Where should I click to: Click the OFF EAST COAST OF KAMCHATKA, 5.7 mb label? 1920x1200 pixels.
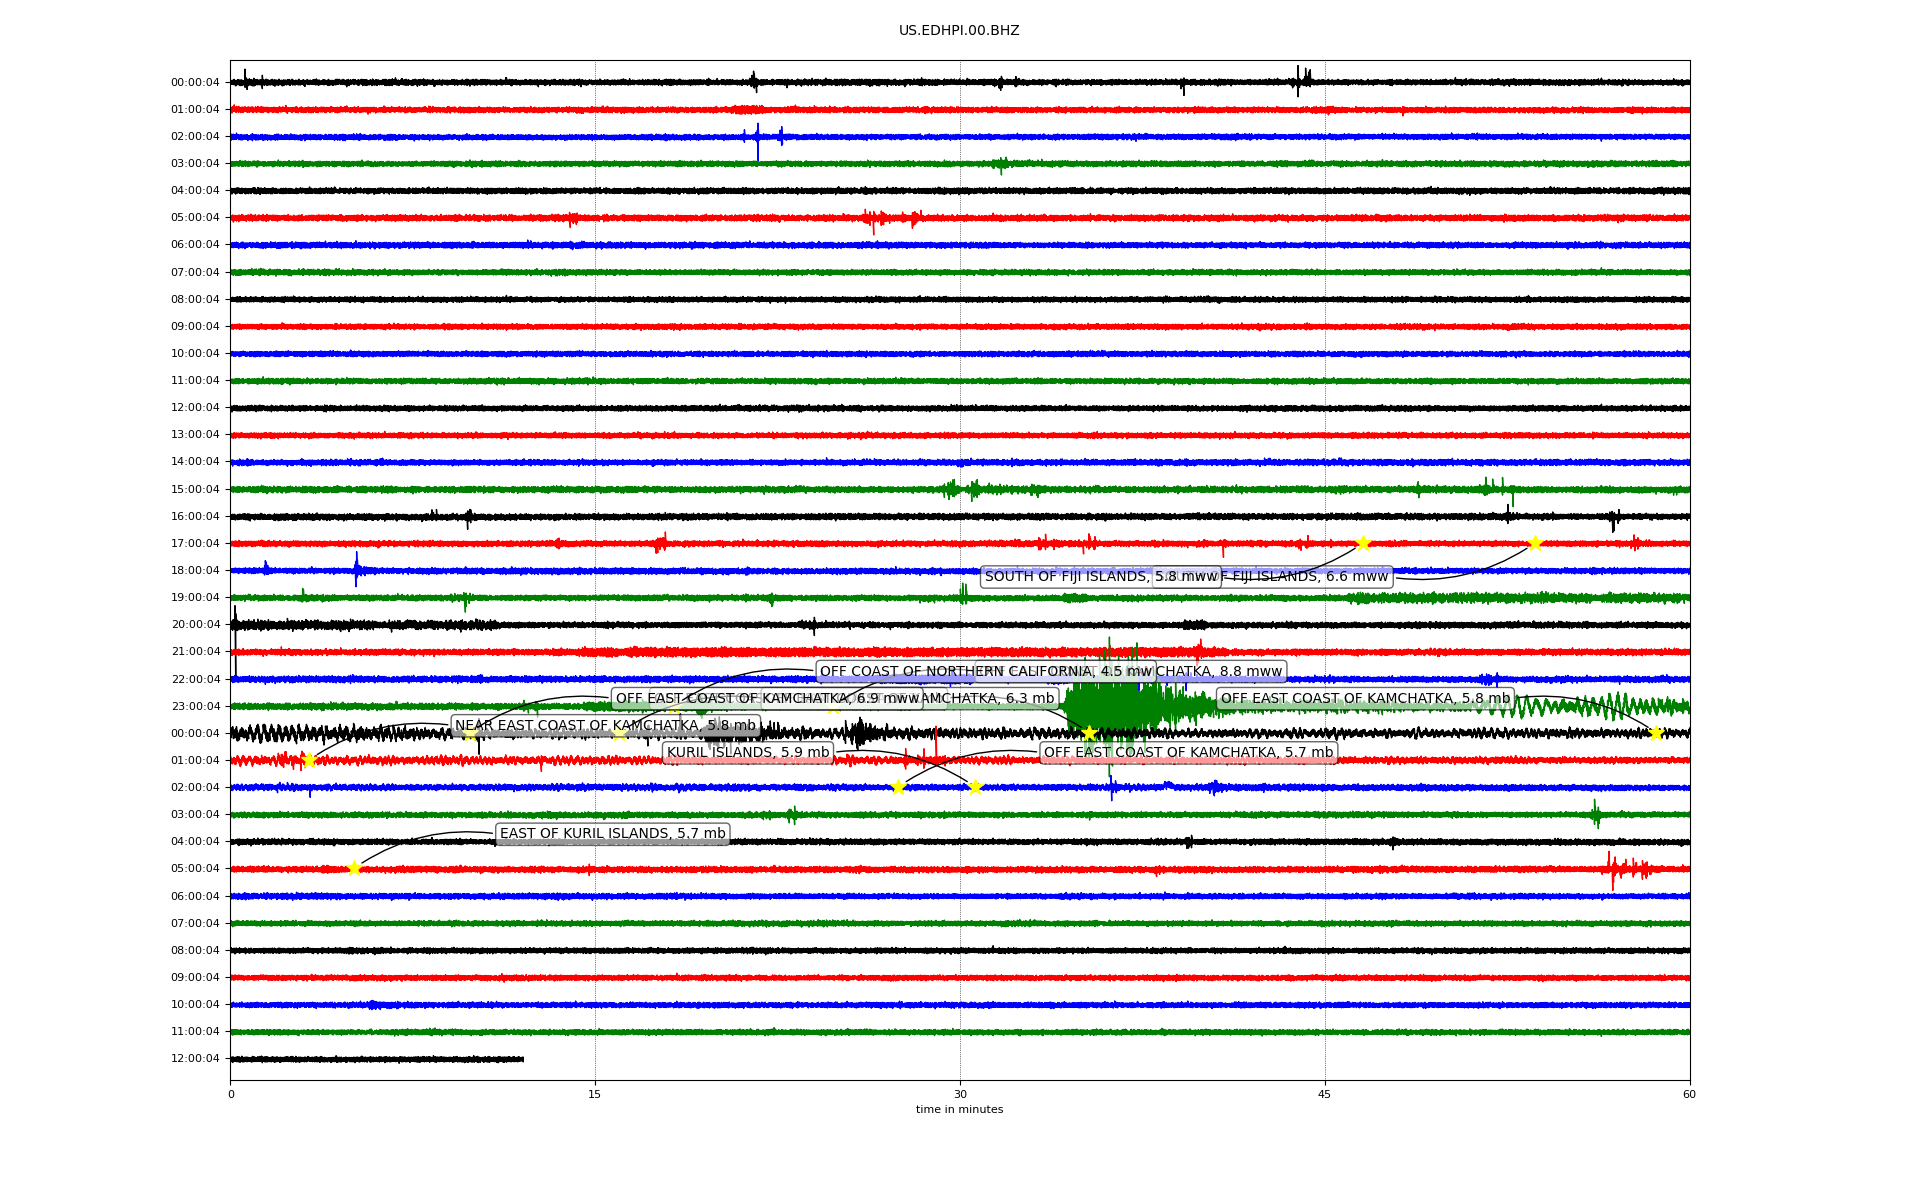click(x=1188, y=753)
